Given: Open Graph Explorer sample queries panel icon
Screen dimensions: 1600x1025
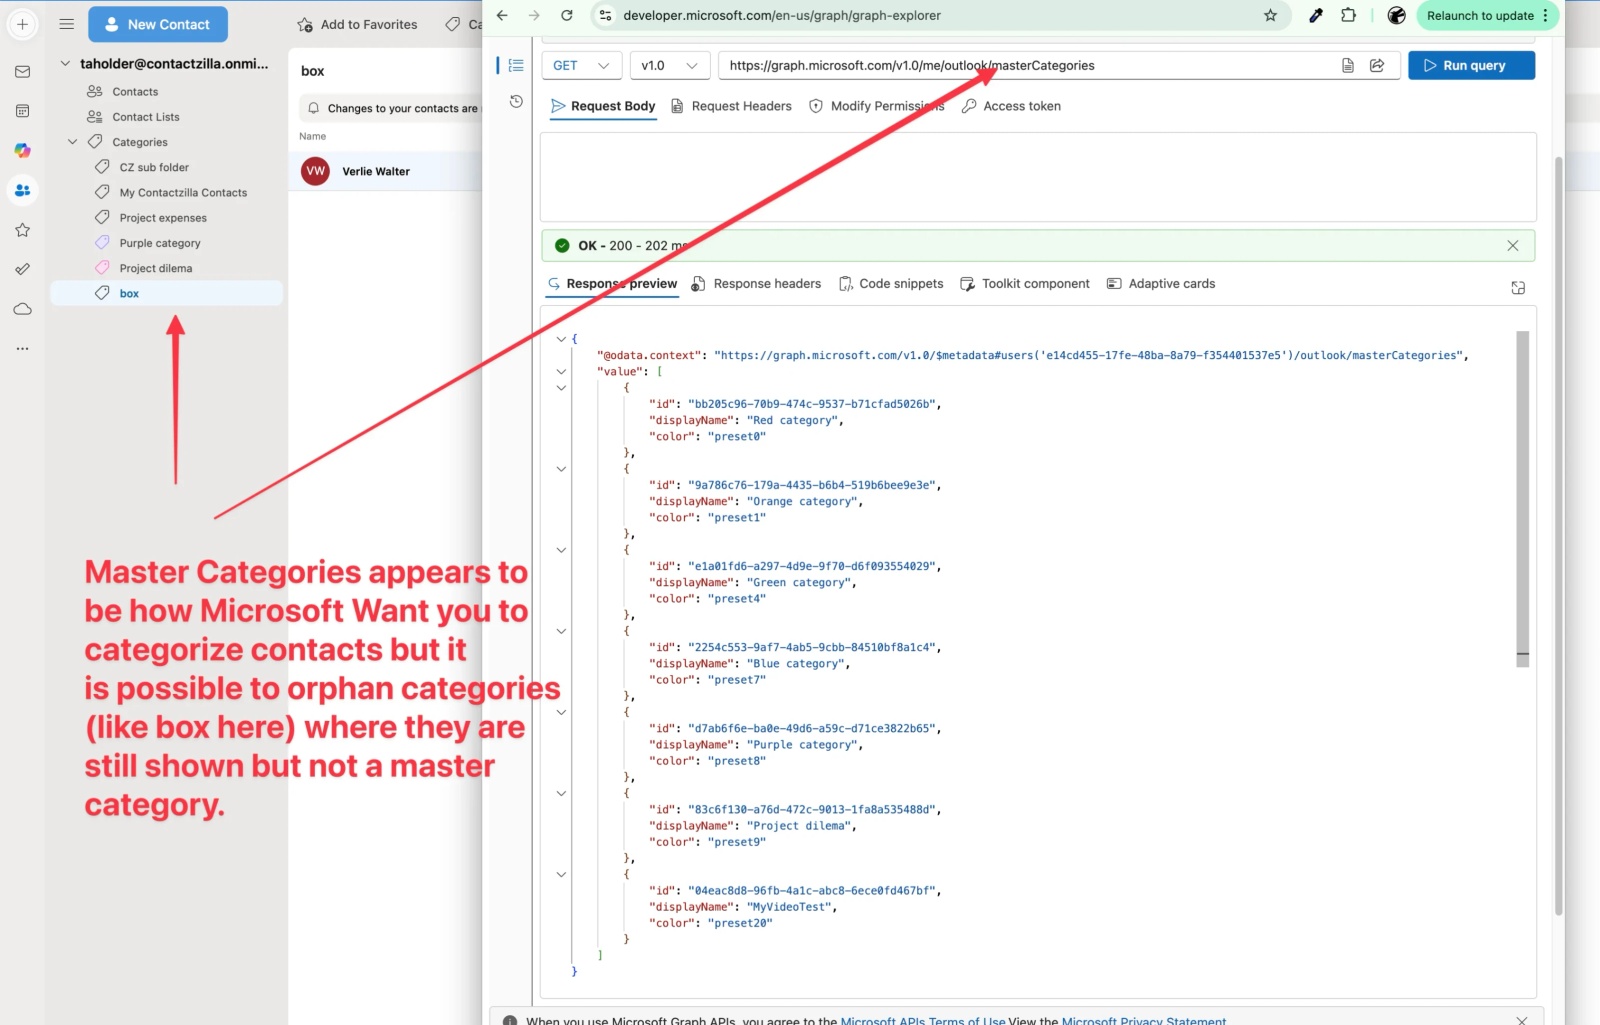Looking at the screenshot, I should click(515, 65).
